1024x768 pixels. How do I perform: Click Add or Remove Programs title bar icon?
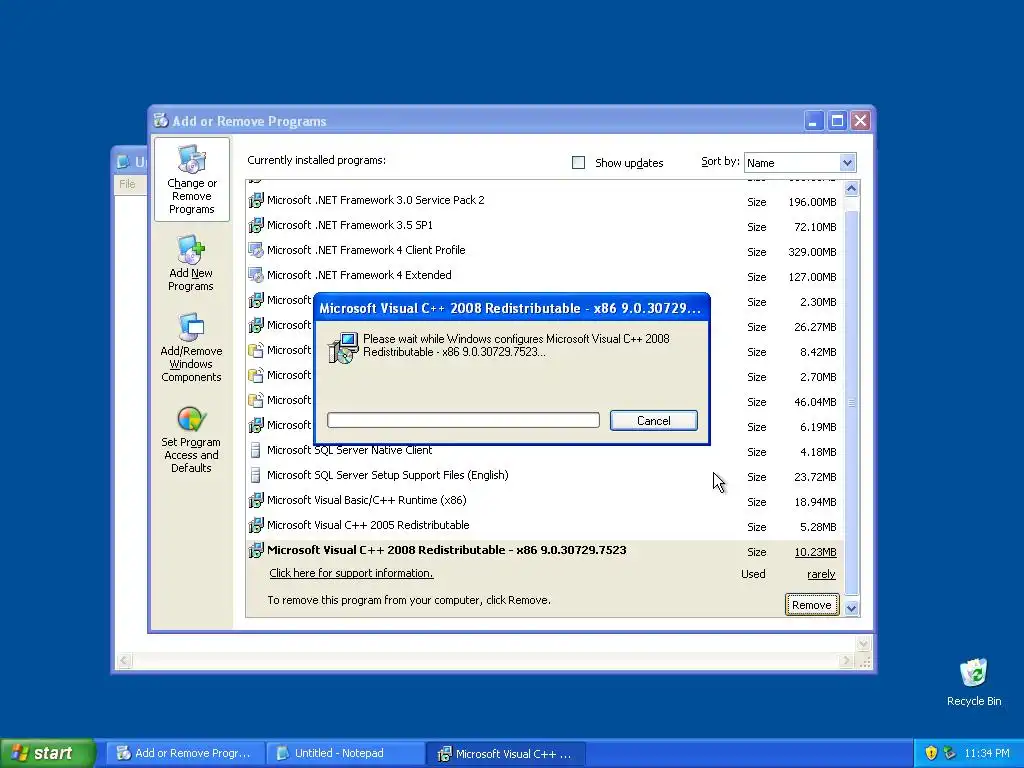[161, 121]
